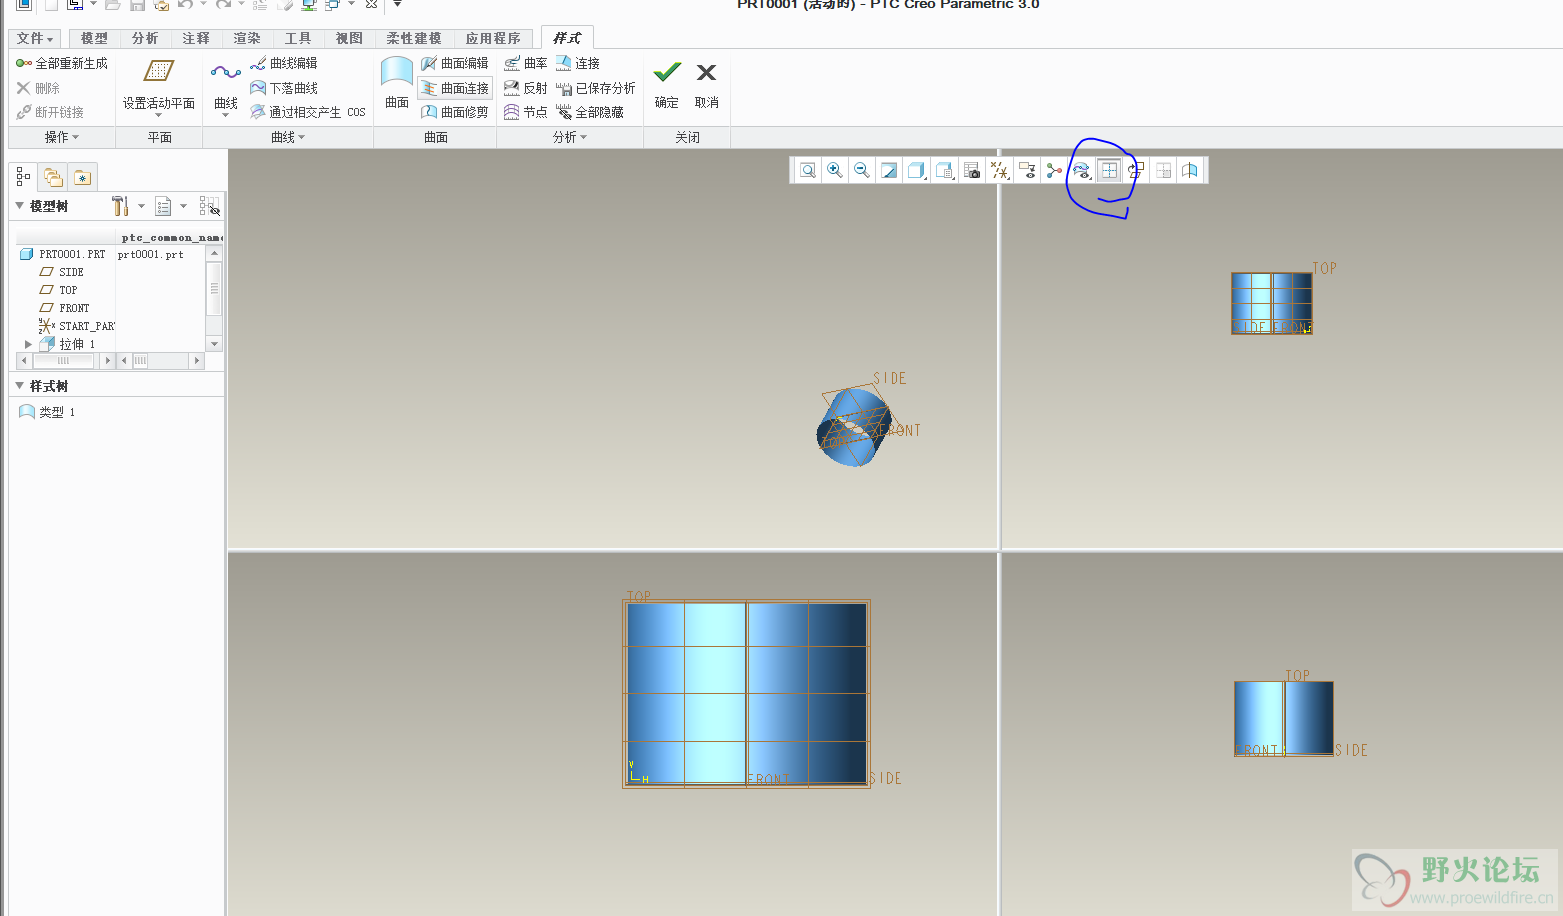Open the datum display filters dropdown
This screenshot has height=916, width=1563.
(1000, 171)
